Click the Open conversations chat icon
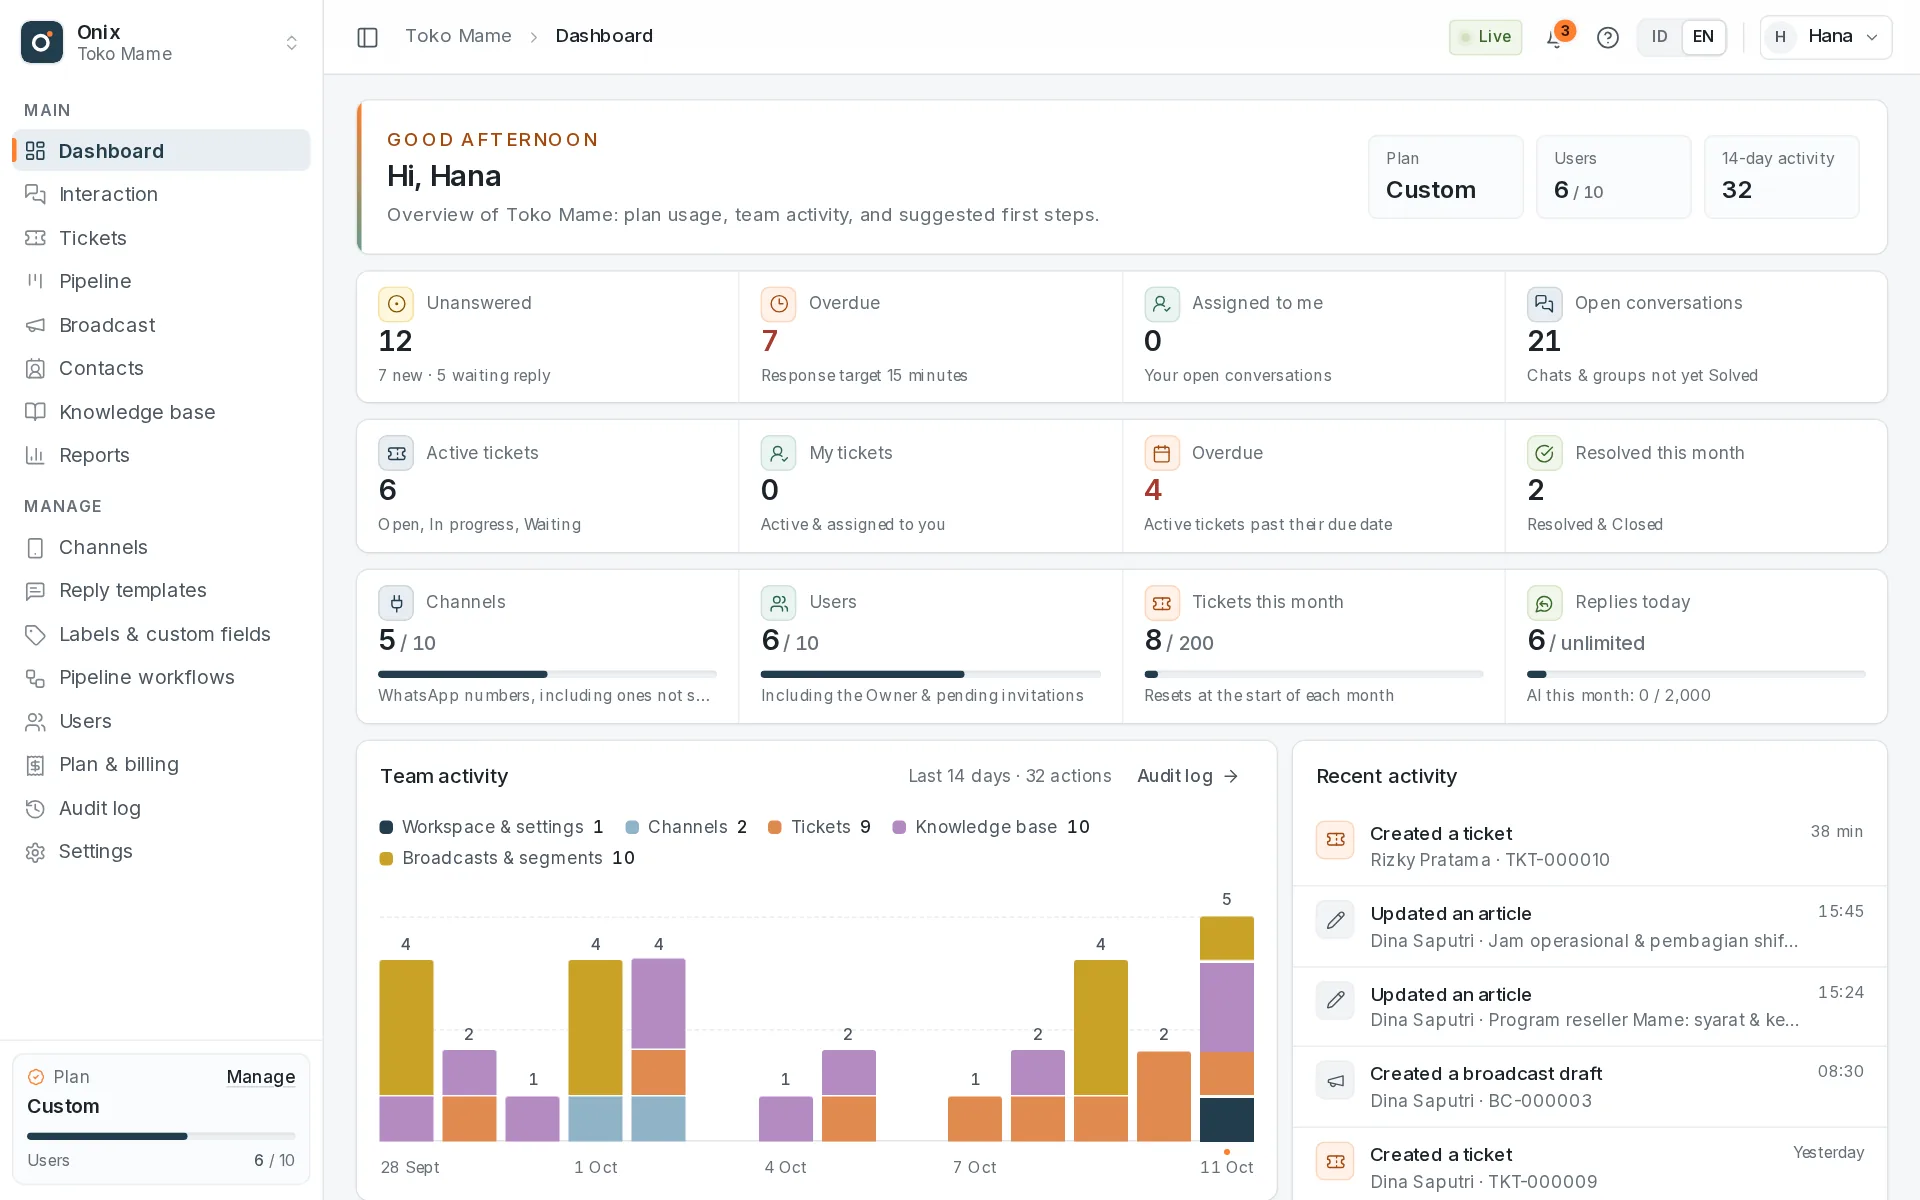Viewport: 1920px width, 1200px height. [x=1544, y=304]
